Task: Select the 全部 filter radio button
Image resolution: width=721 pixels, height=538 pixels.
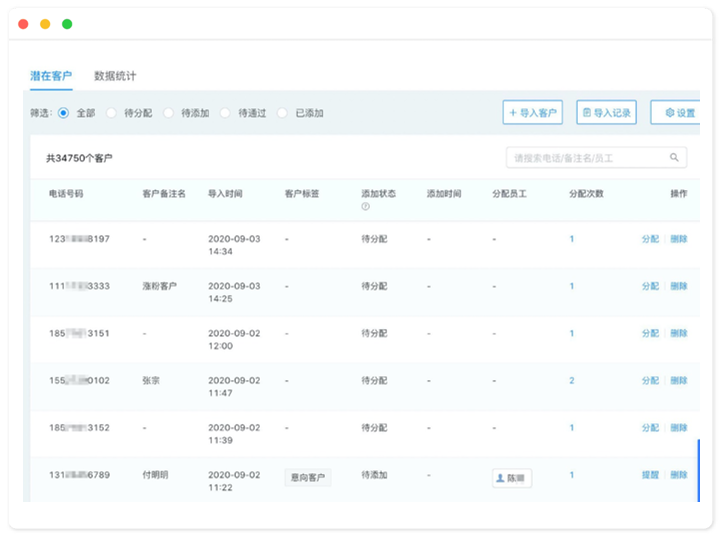Action: pyautogui.click(x=64, y=113)
